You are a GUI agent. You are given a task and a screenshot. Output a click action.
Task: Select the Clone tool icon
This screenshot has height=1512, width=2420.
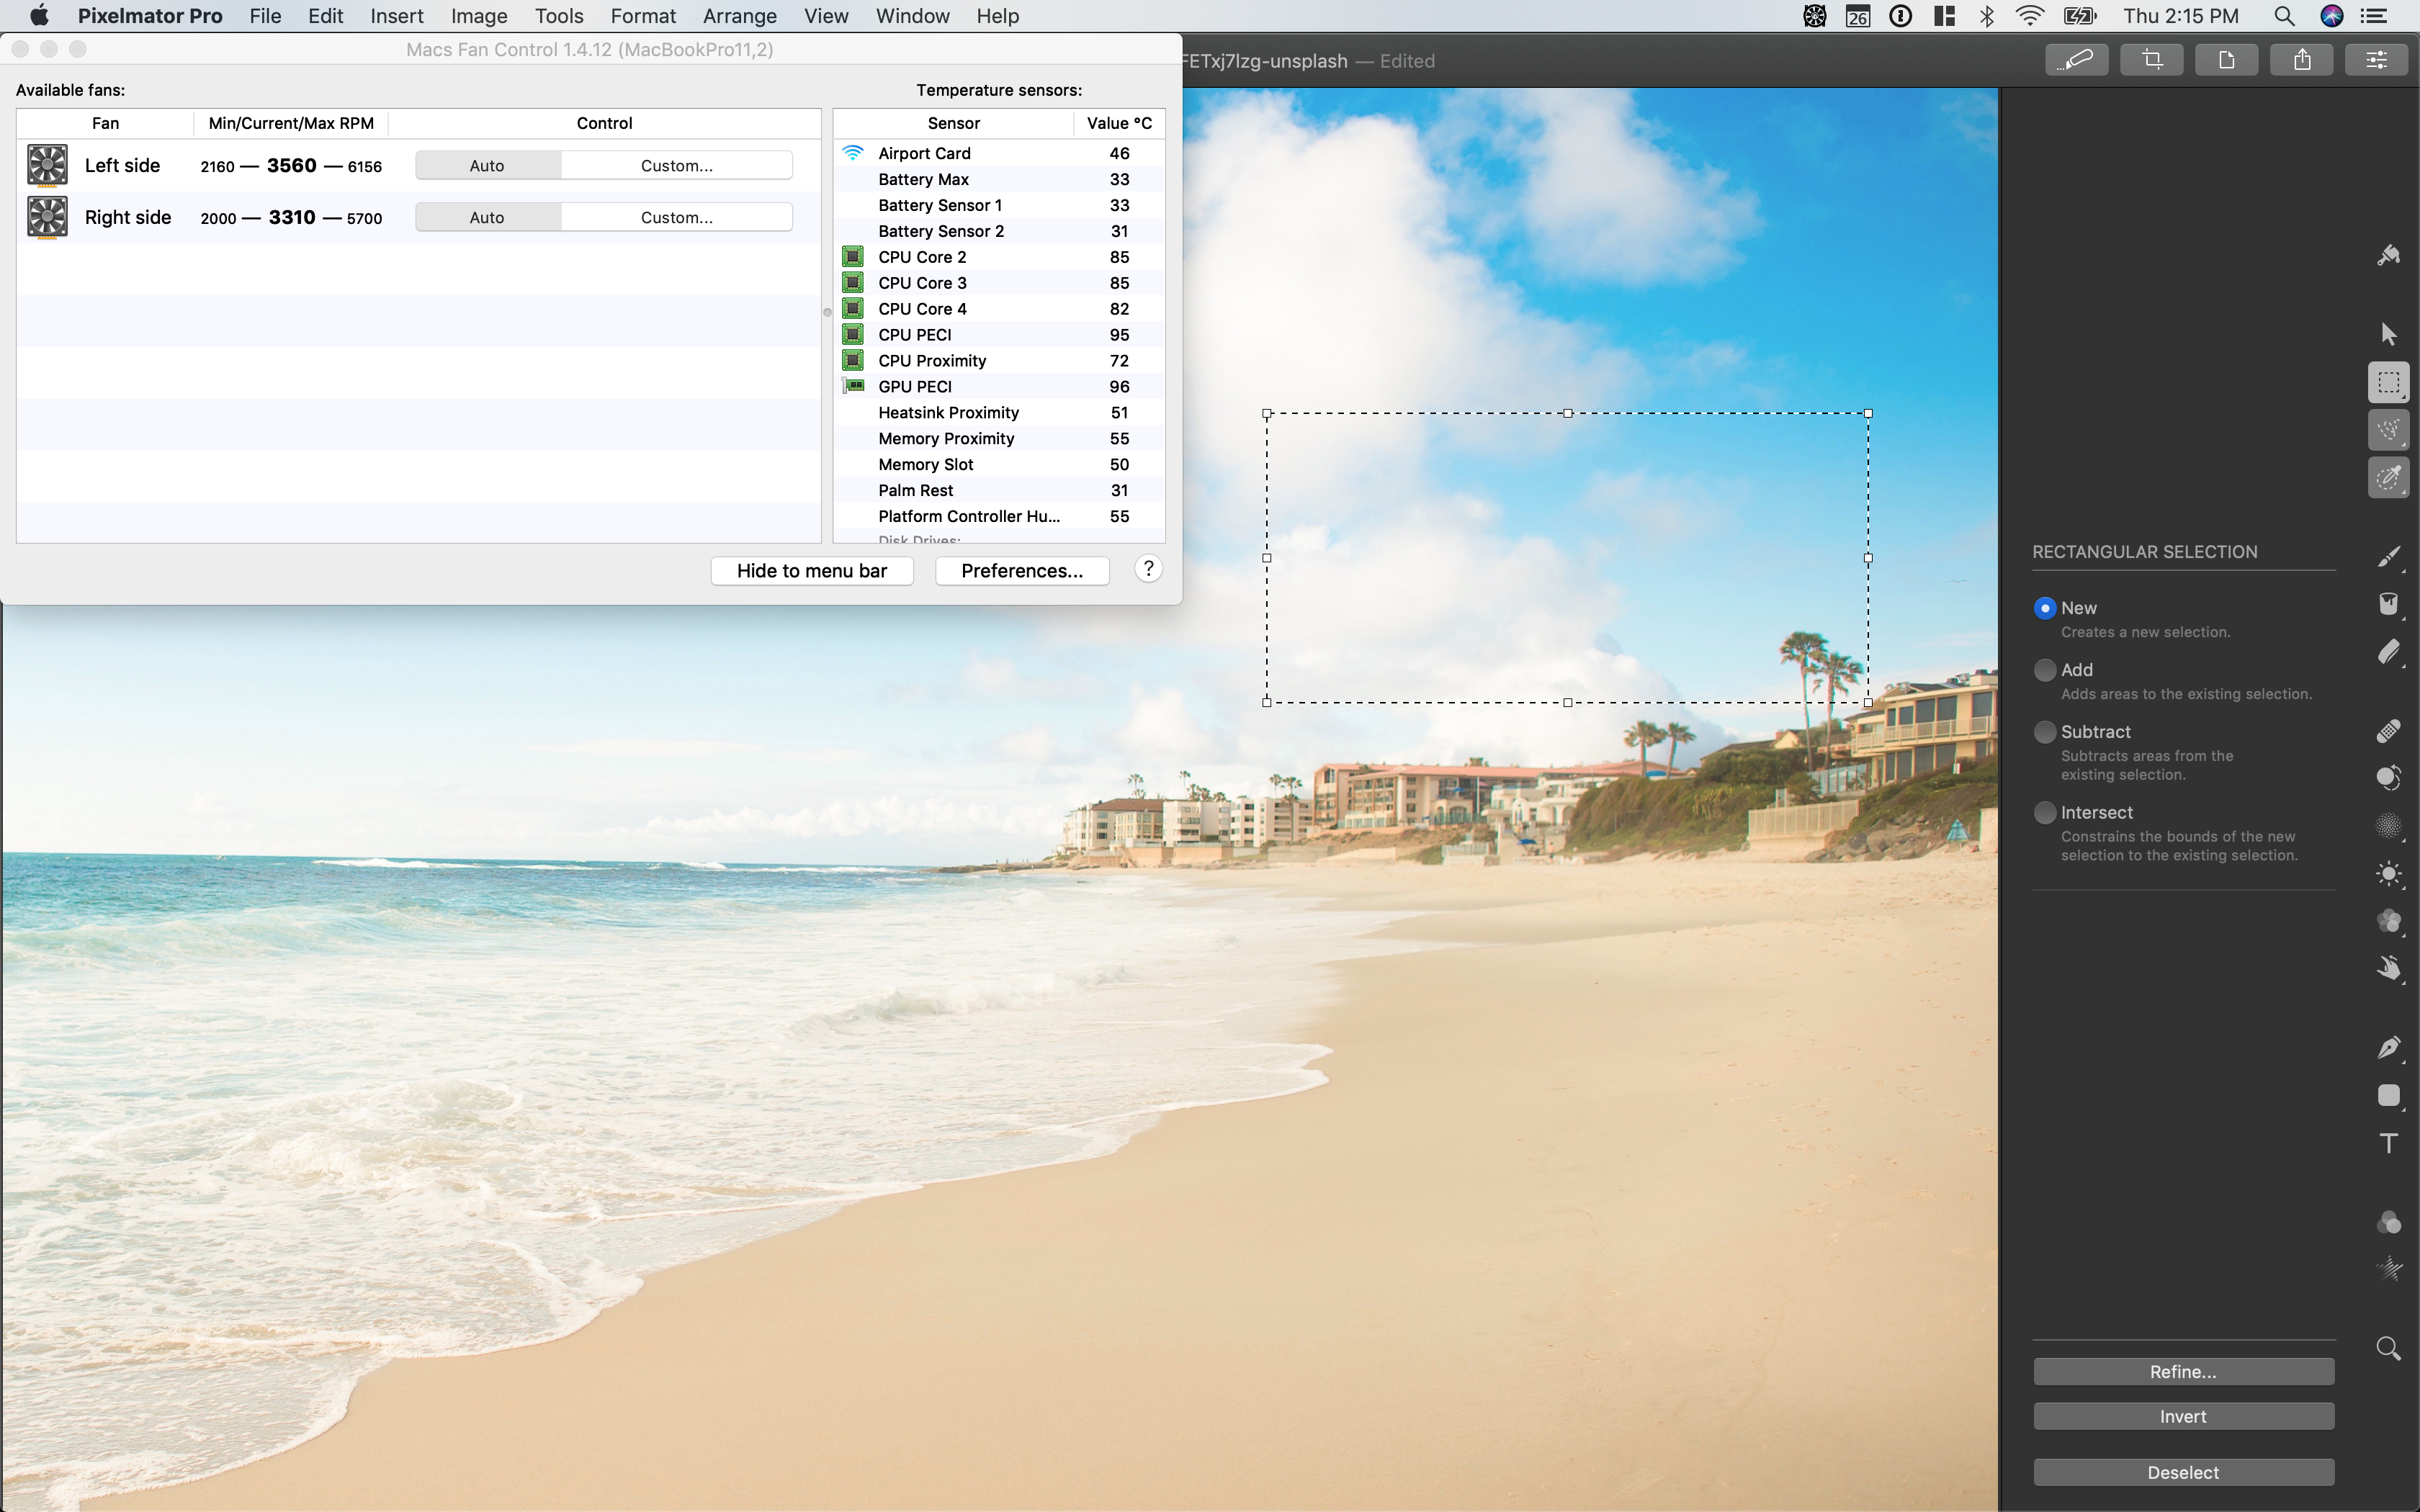pos(2388,778)
